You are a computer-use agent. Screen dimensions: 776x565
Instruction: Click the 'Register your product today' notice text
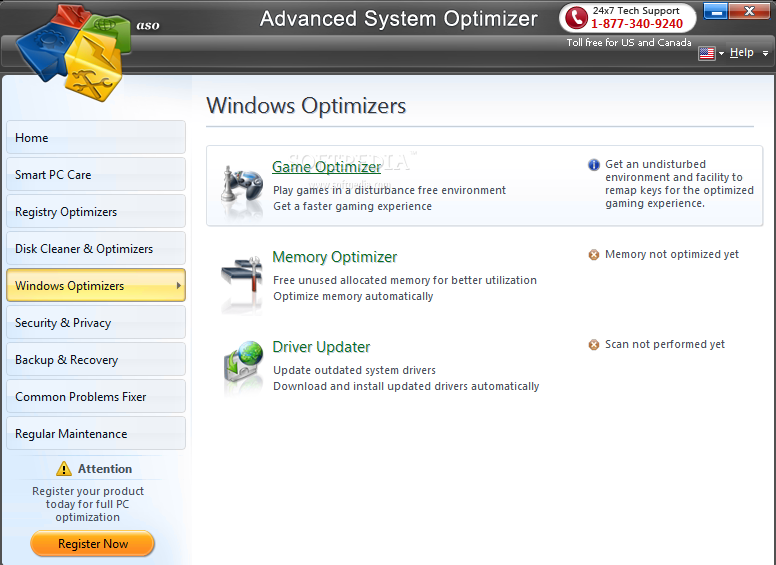pyautogui.click(x=88, y=504)
